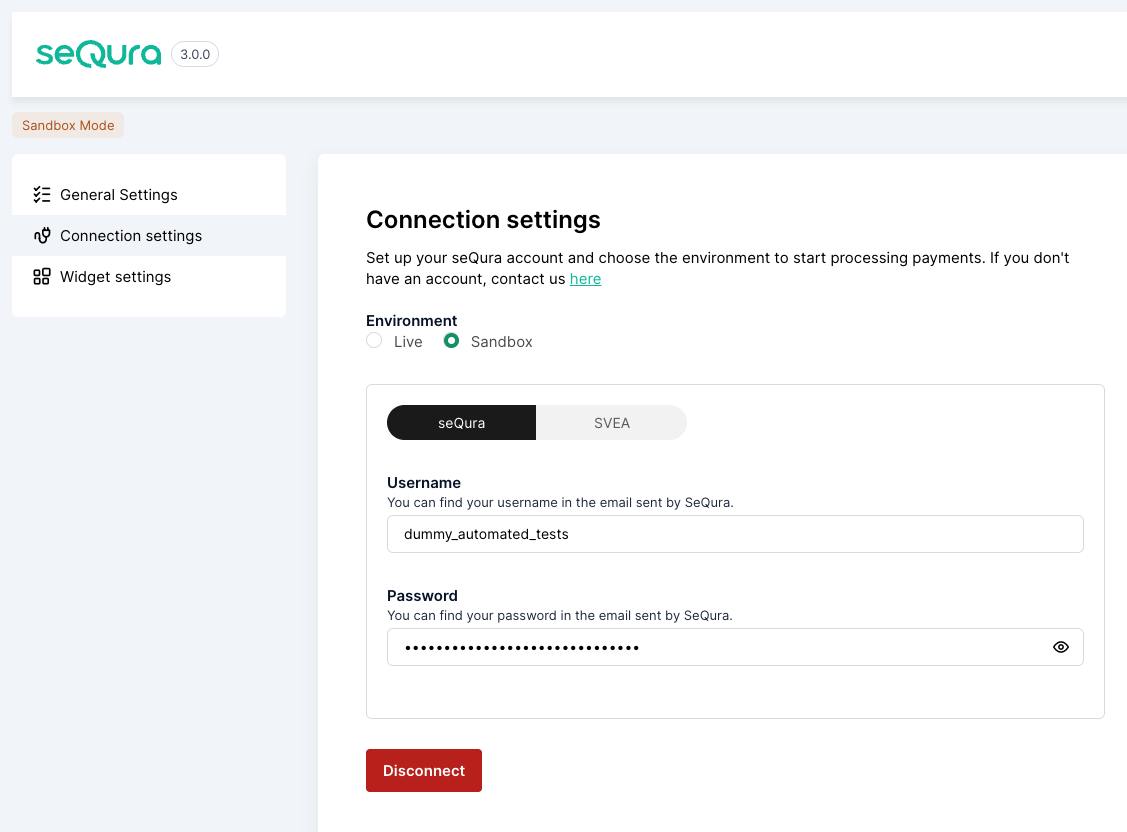Select the Live environment radio button

click(374, 341)
